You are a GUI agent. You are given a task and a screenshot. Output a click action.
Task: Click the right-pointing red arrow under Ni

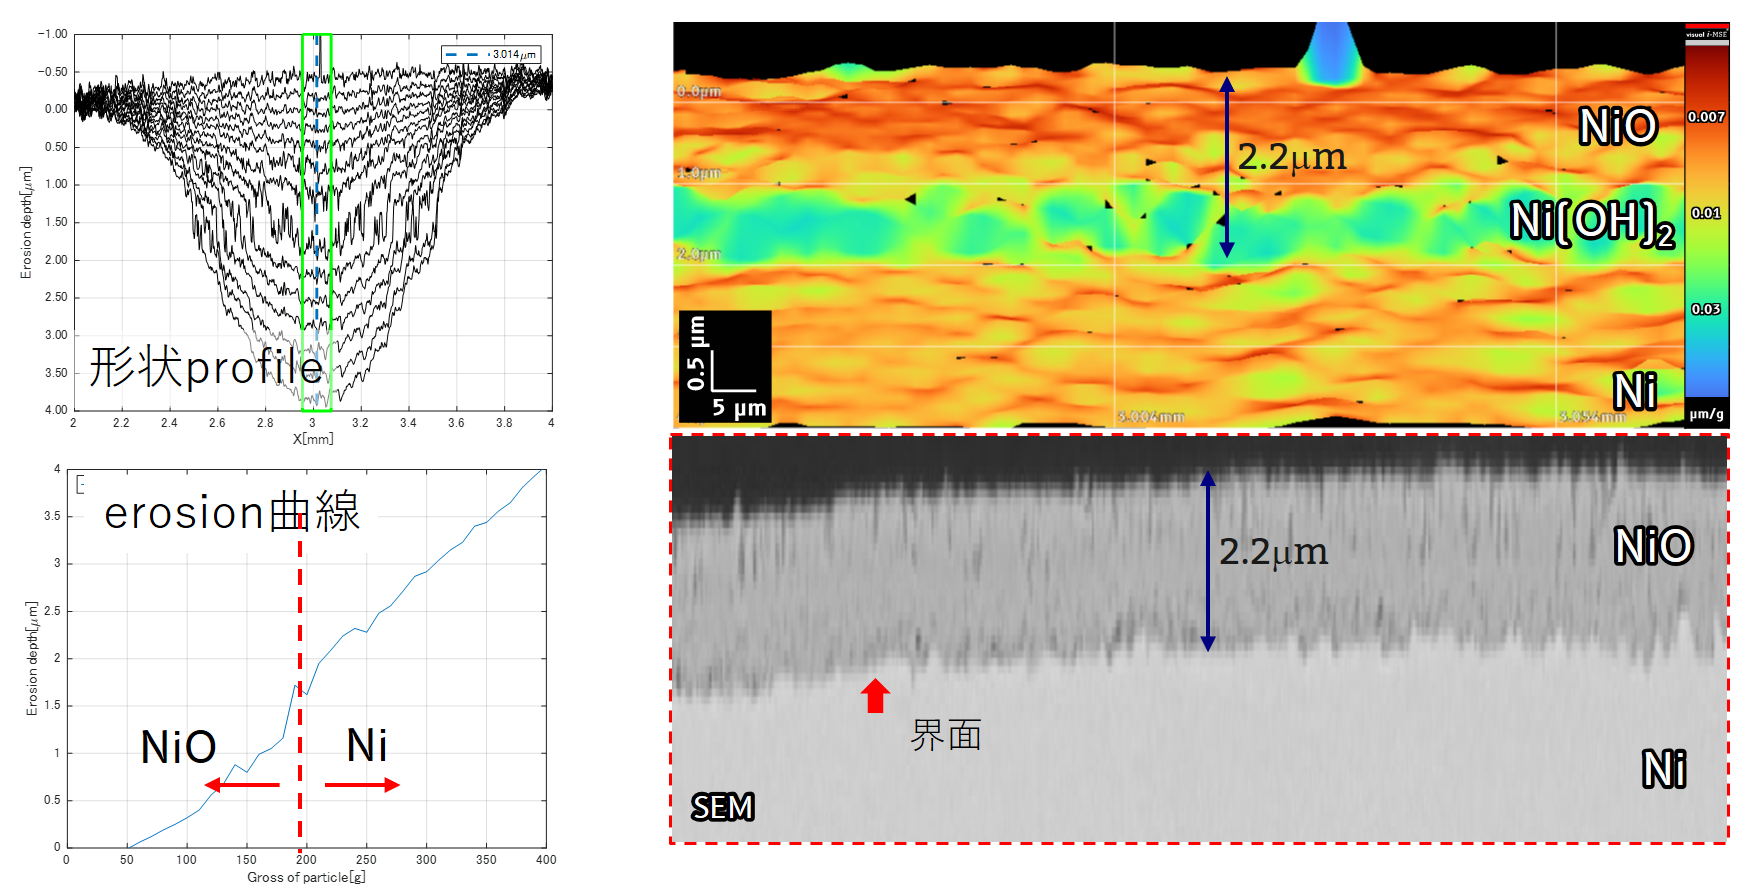pyautogui.click(x=362, y=785)
